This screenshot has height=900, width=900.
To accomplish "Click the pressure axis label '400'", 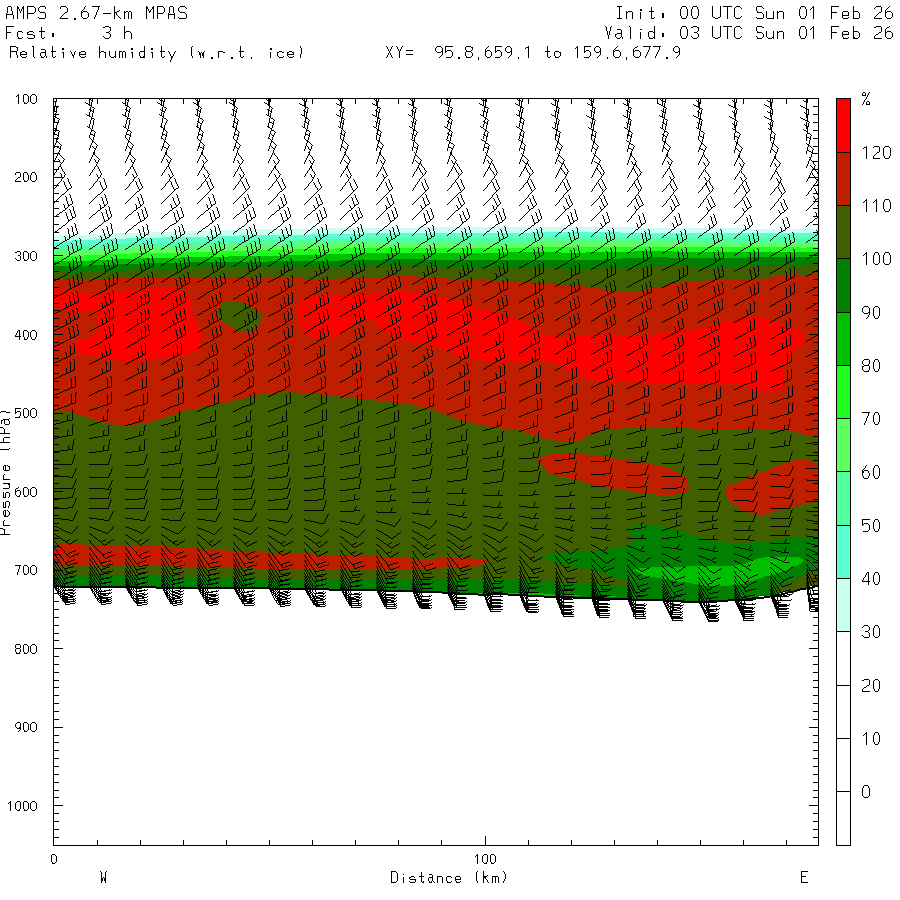I will point(26,335).
